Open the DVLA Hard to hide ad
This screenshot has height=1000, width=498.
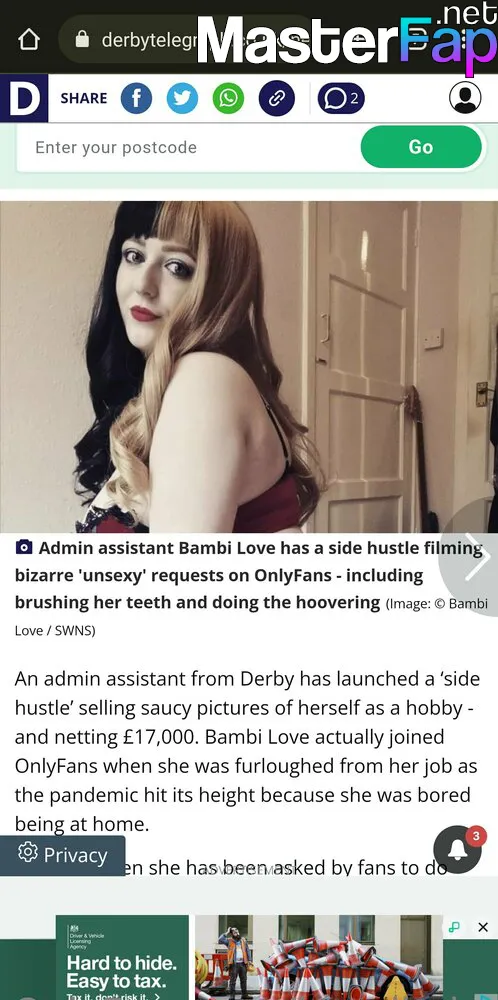[x=122, y=957]
